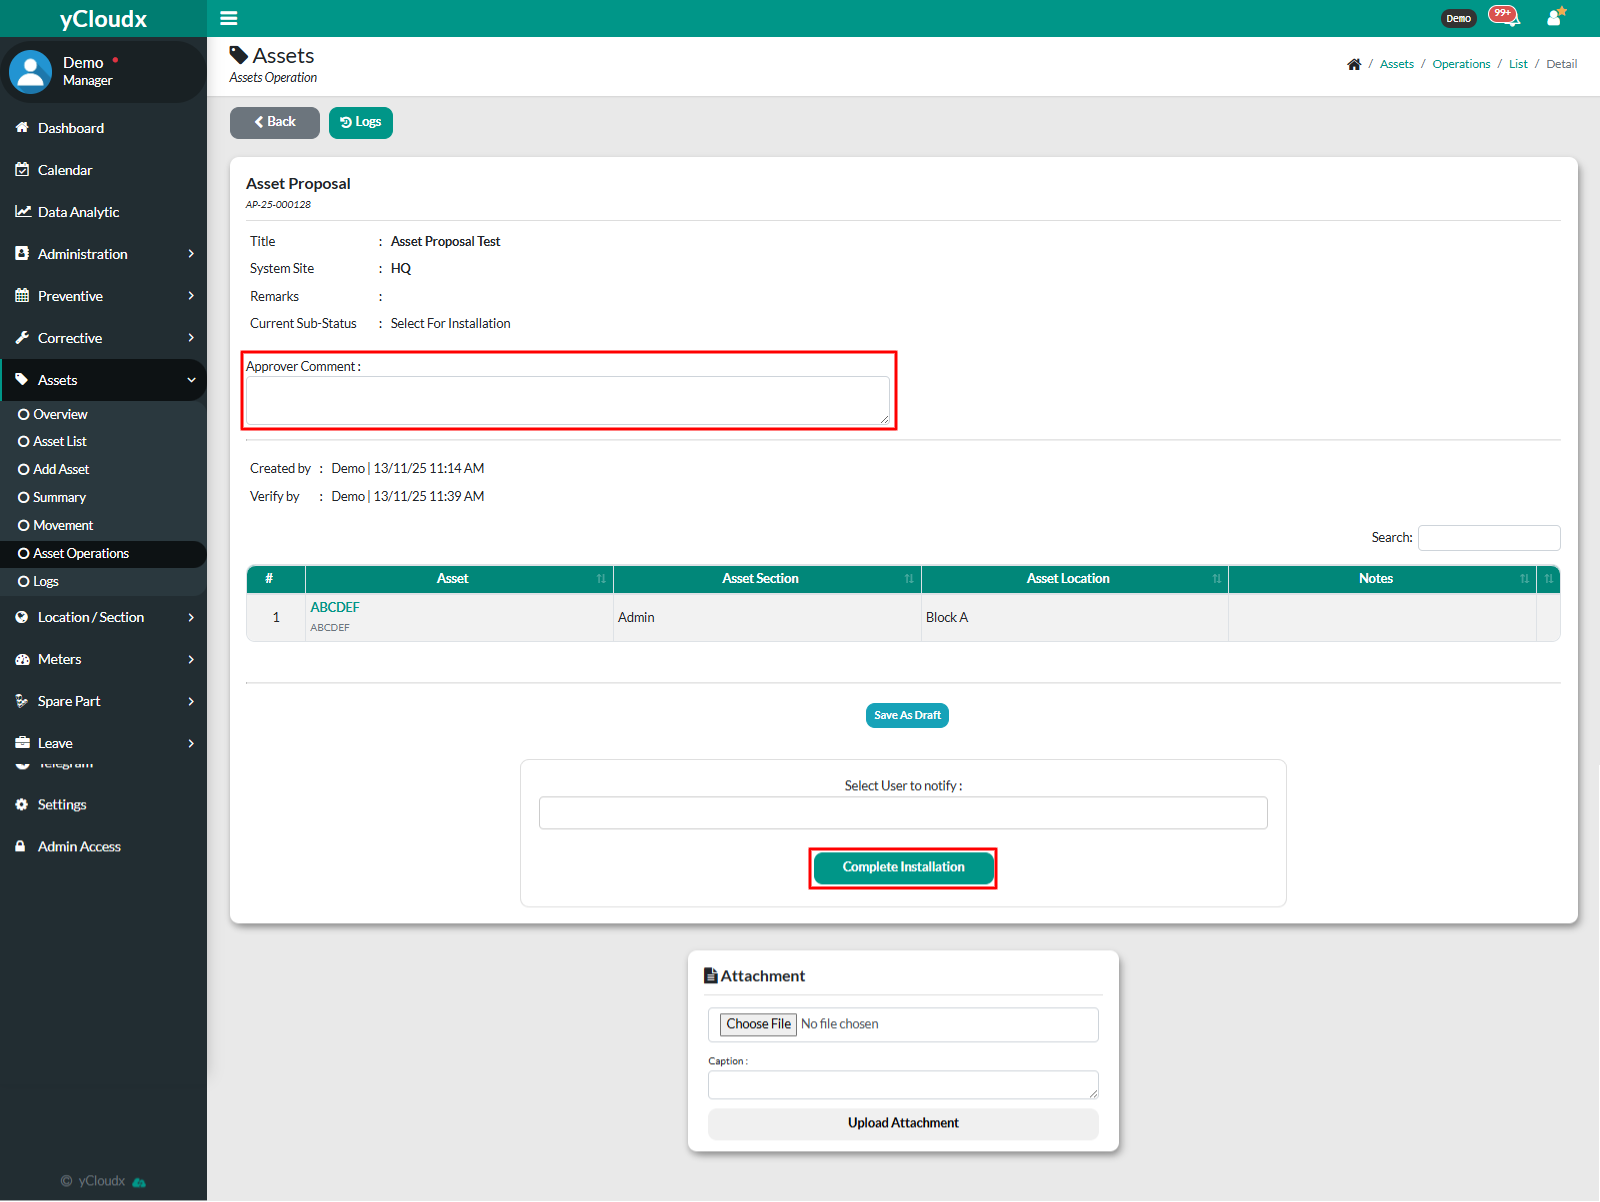Click the home icon in breadcrumb
1600x1202 pixels.
[1354, 64]
